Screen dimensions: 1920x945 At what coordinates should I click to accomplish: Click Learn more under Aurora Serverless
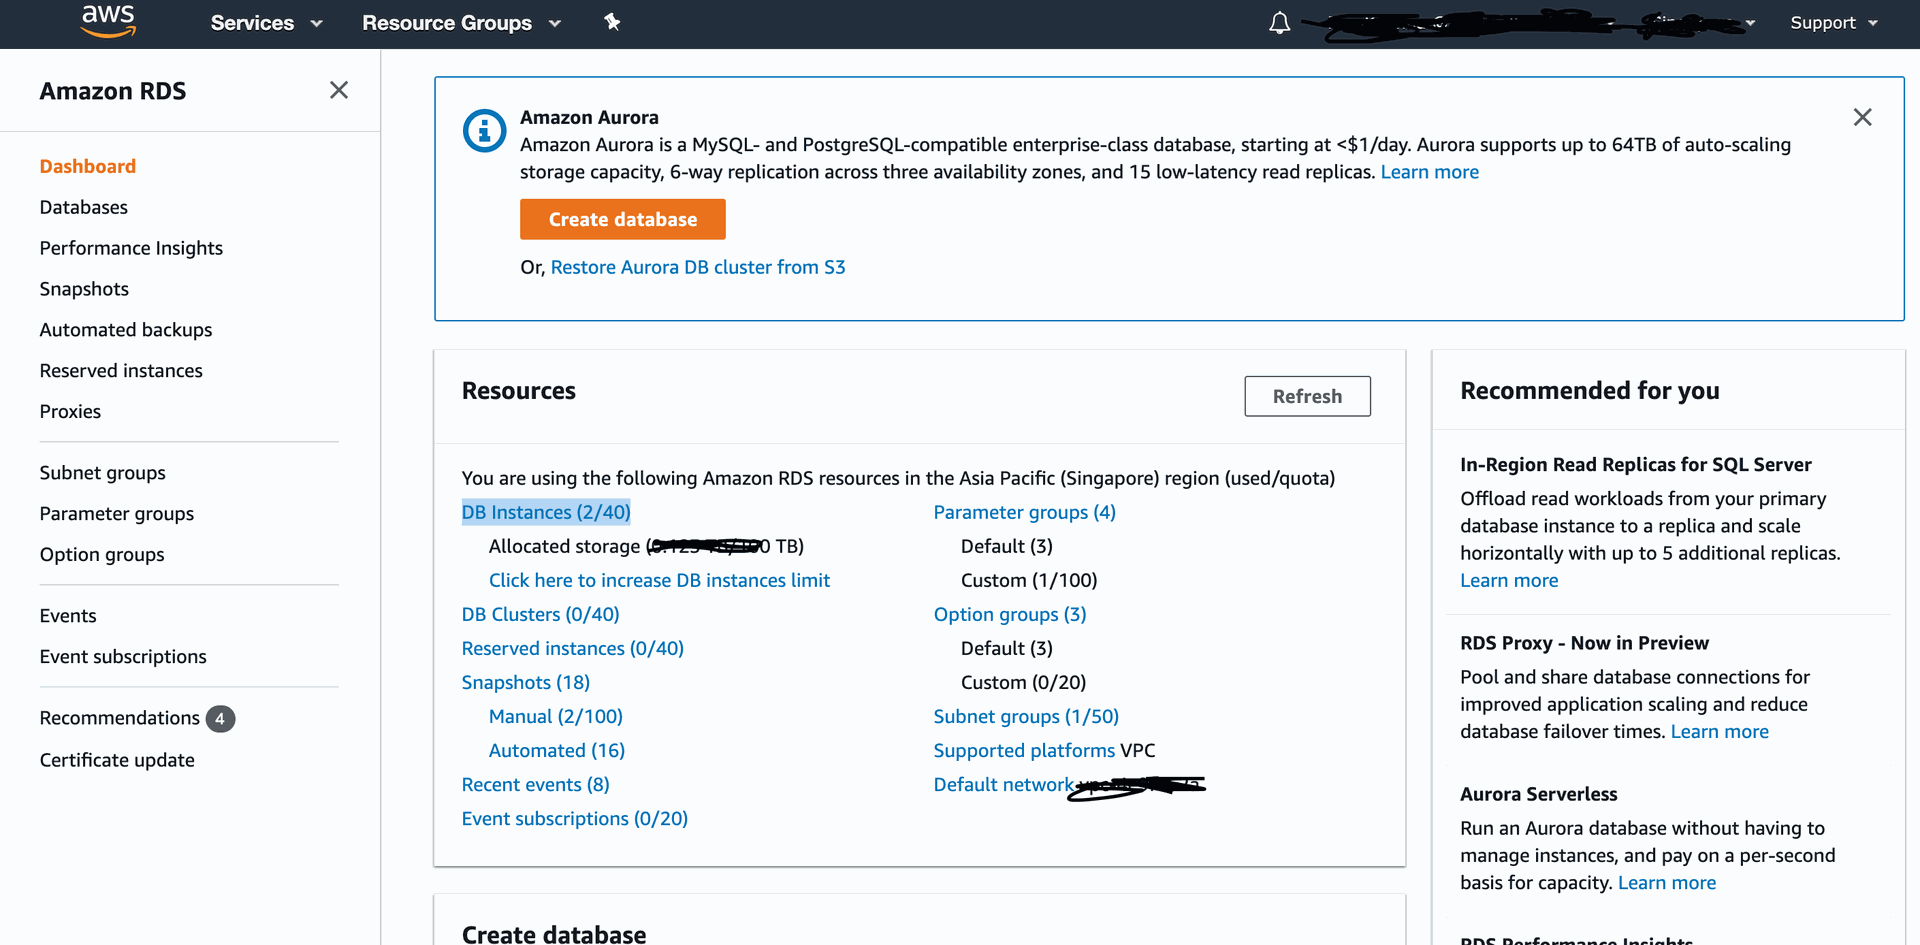(1666, 882)
